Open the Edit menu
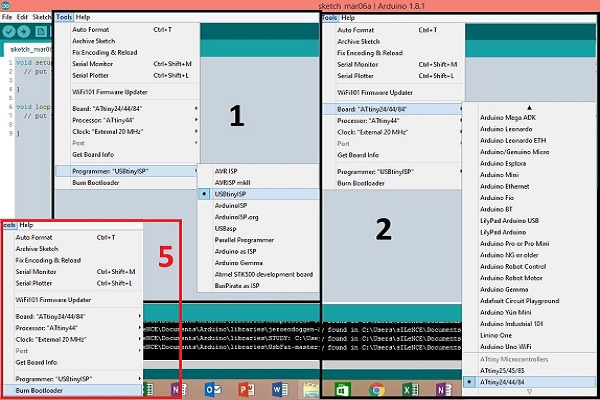This screenshot has height=400, width=600. (x=22, y=17)
